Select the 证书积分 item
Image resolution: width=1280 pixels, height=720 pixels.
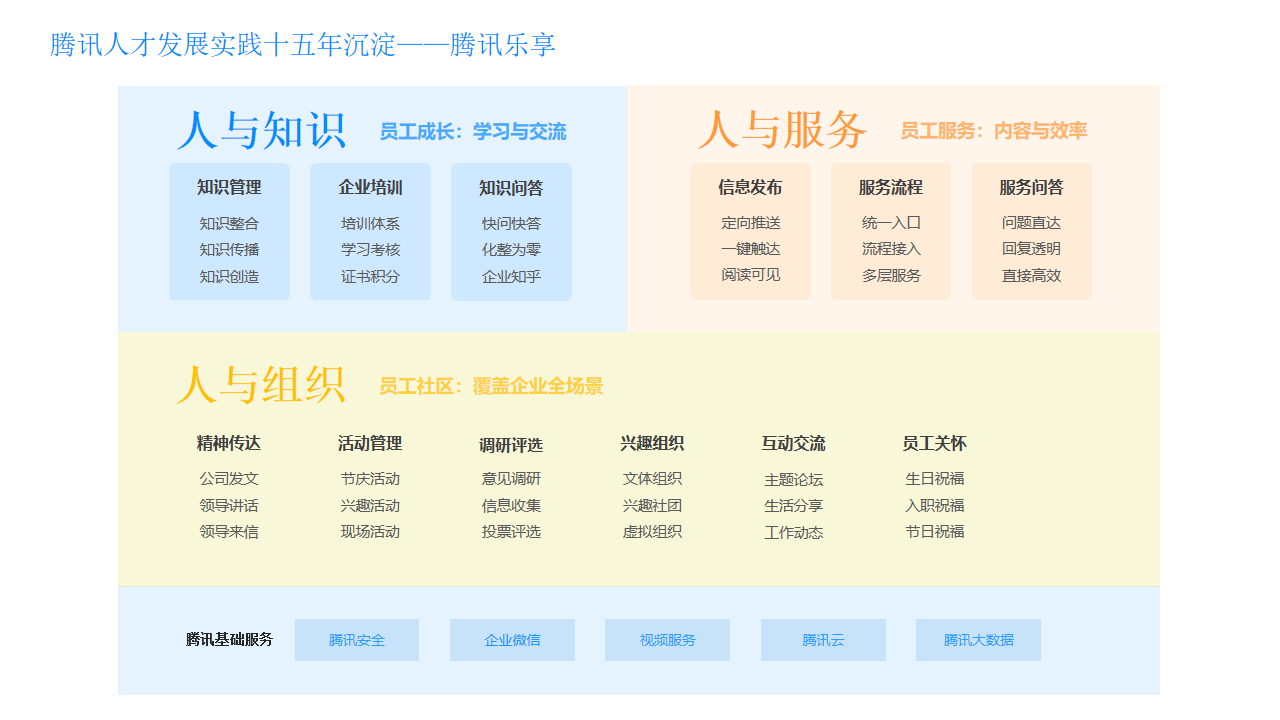[370, 276]
